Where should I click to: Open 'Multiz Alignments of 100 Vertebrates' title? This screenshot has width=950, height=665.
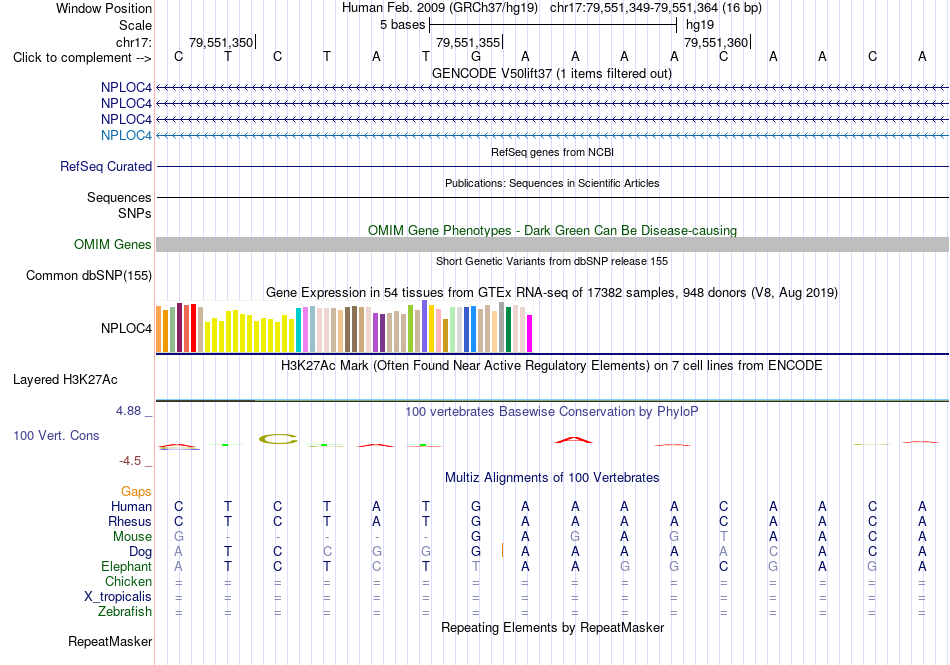click(552, 477)
